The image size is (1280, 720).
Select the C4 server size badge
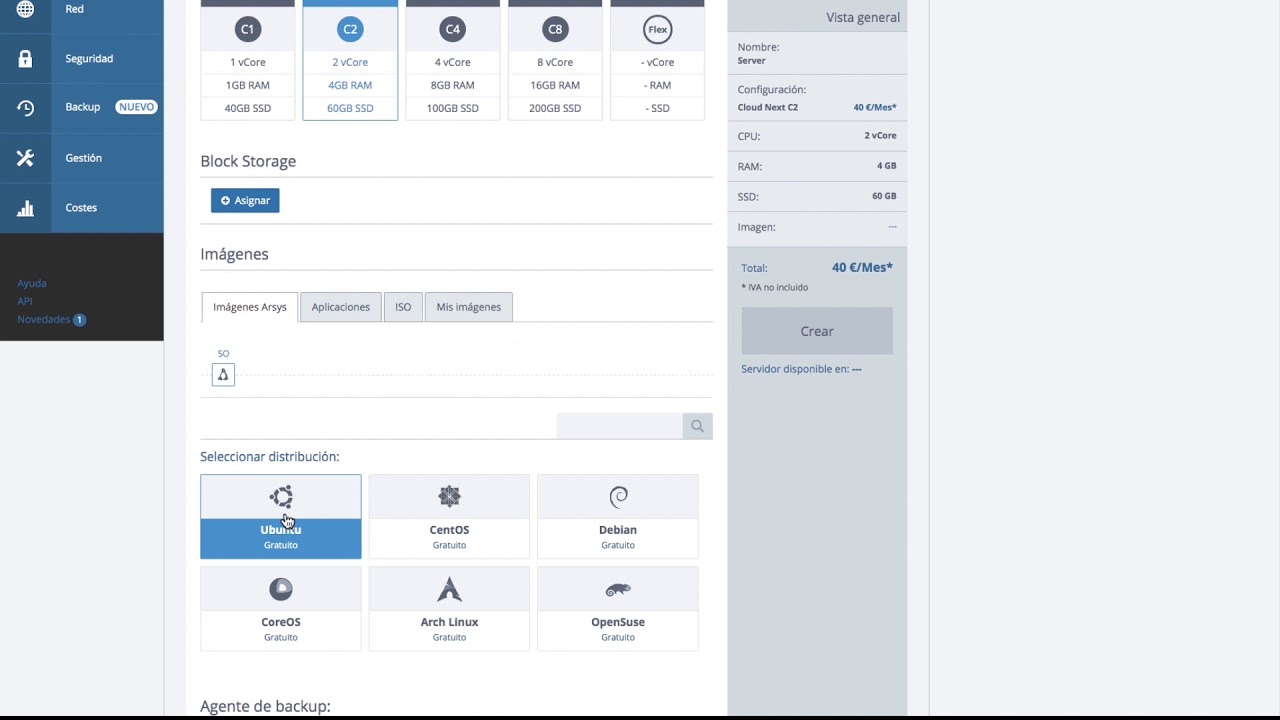(x=453, y=29)
